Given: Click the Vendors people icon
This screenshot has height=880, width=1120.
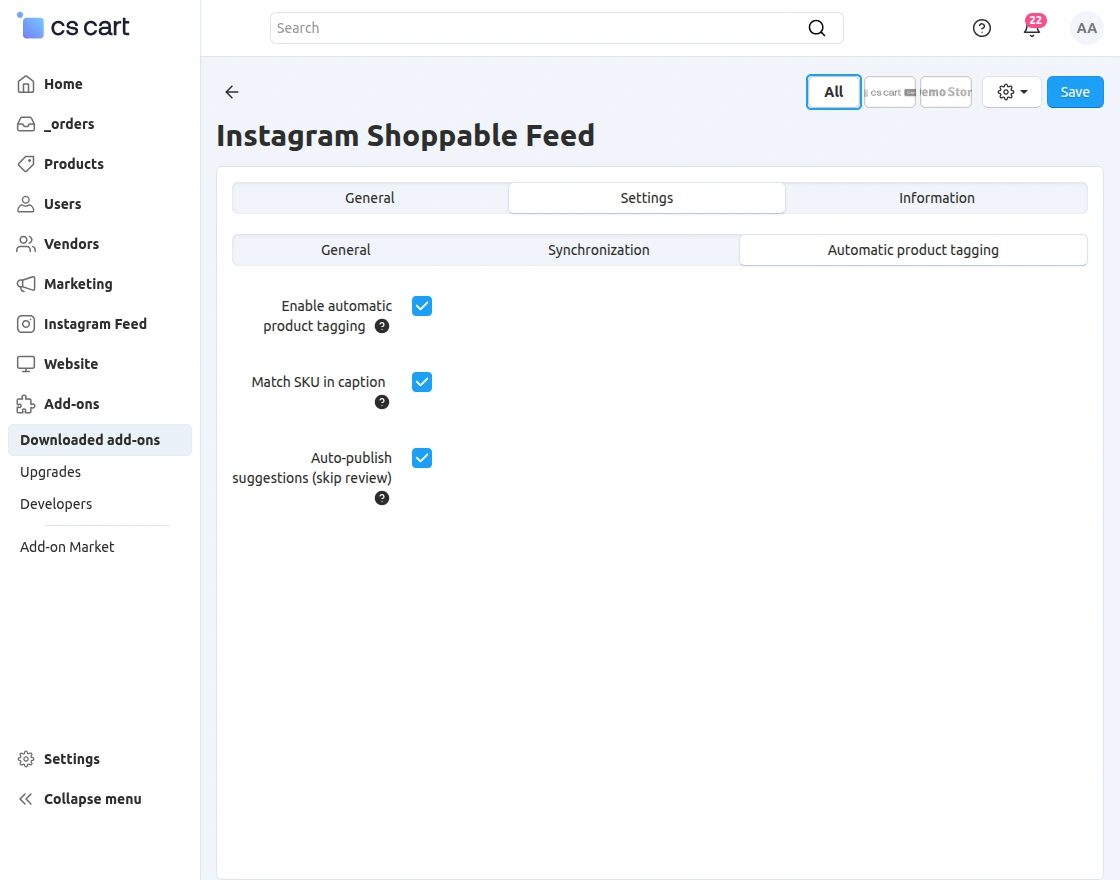Looking at the screenshot, I should [x=26, y=244].
